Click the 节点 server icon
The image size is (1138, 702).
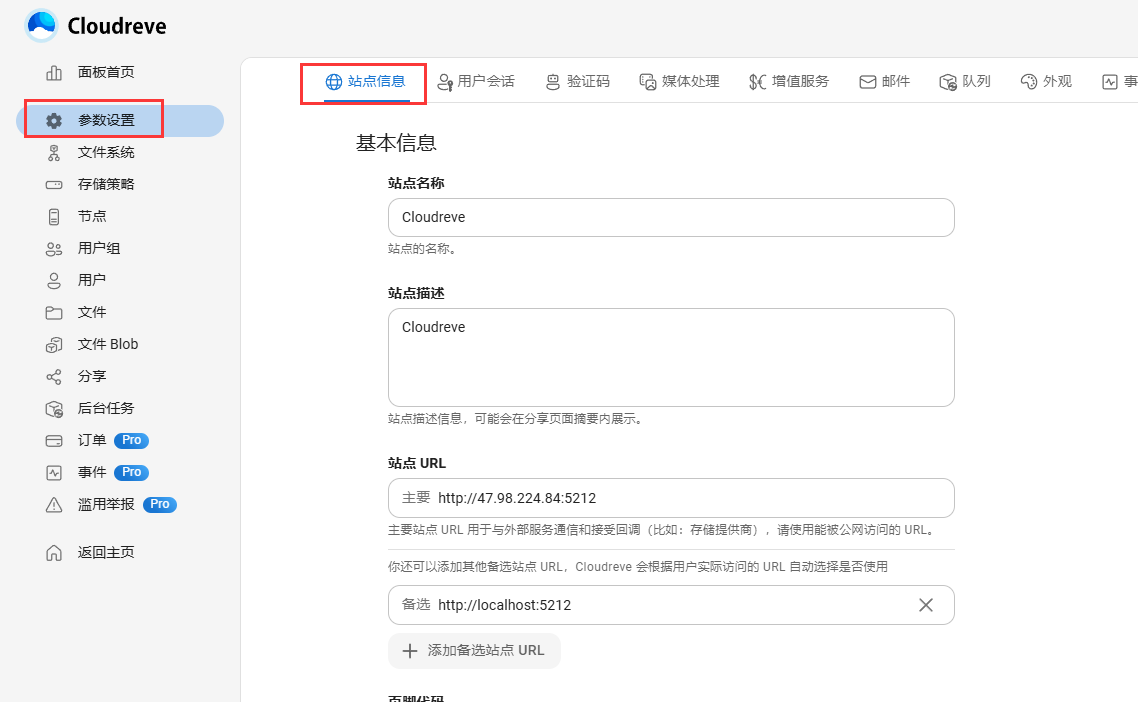tap(54, 216)
